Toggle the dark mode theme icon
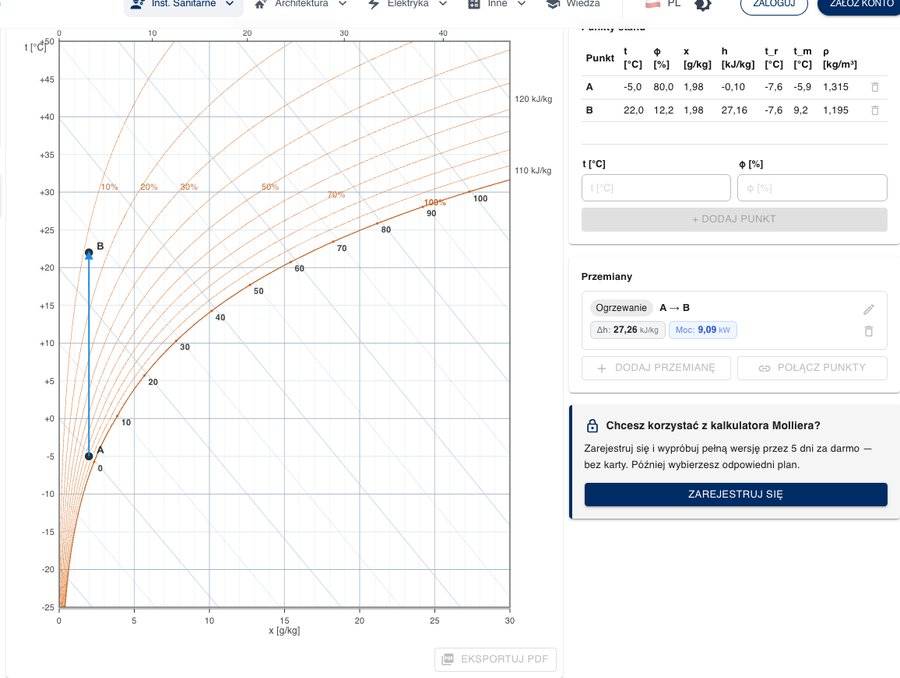 [703, 4]
